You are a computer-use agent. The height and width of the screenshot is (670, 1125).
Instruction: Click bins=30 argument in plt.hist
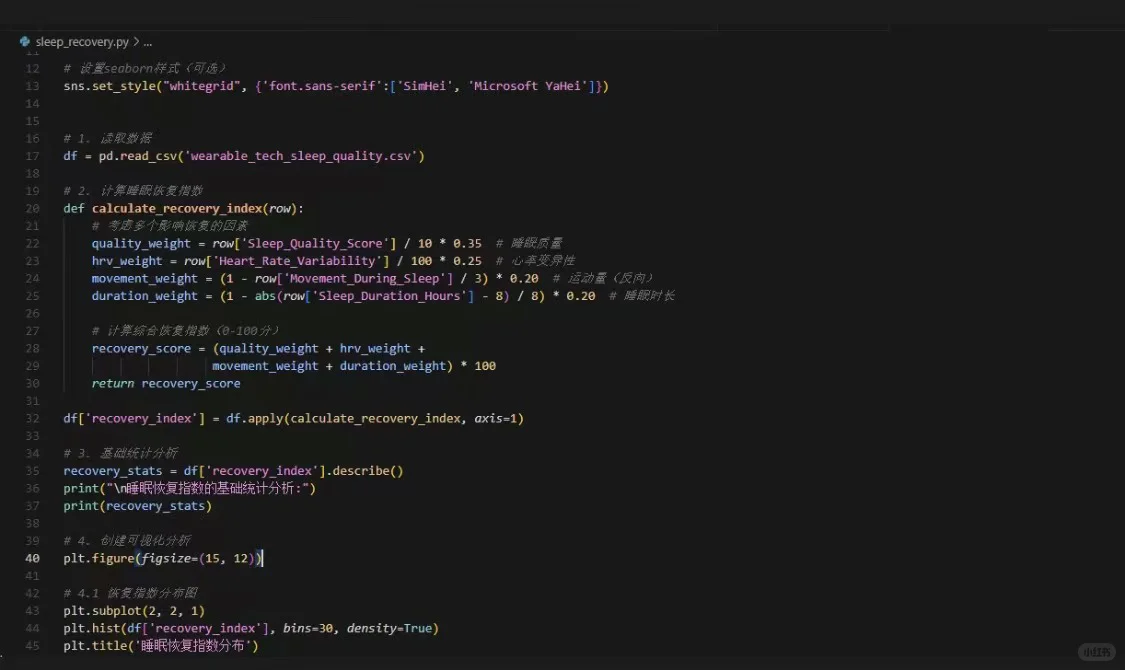(308, 628)
